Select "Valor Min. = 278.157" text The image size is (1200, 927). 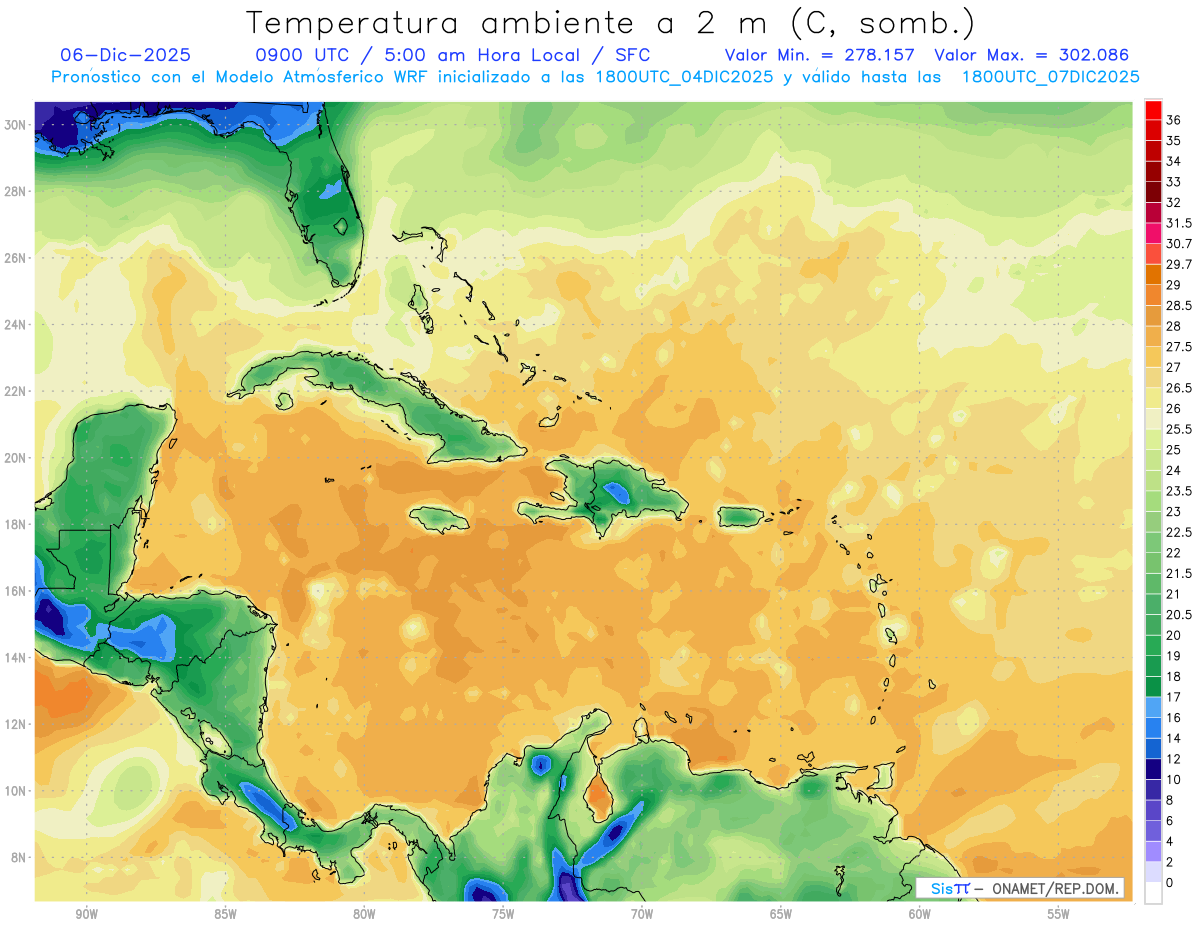coord(820,55)
